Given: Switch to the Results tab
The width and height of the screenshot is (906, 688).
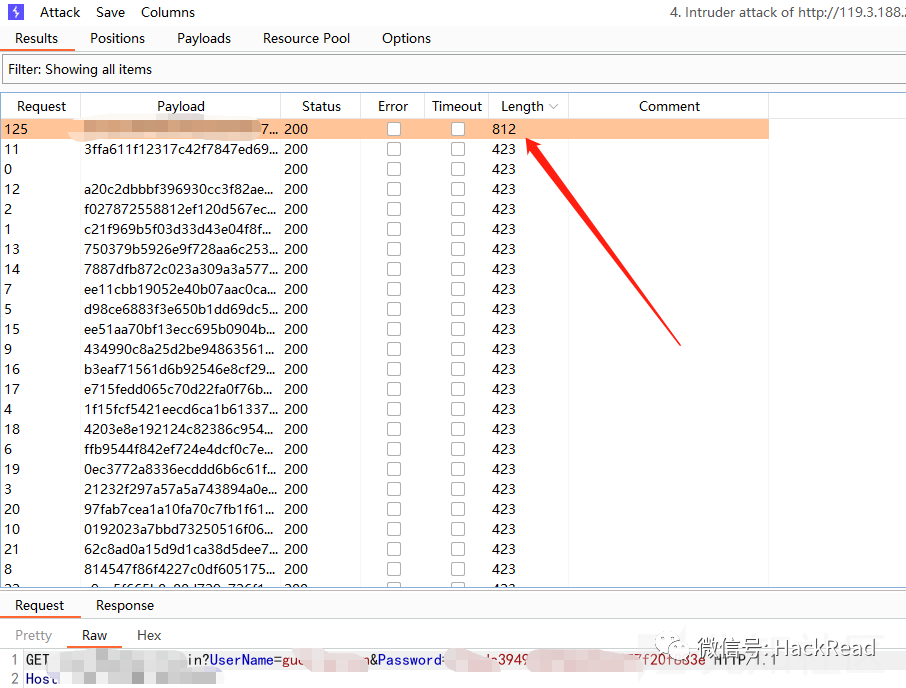Looking at the screenshot, I should click(36, 38).
